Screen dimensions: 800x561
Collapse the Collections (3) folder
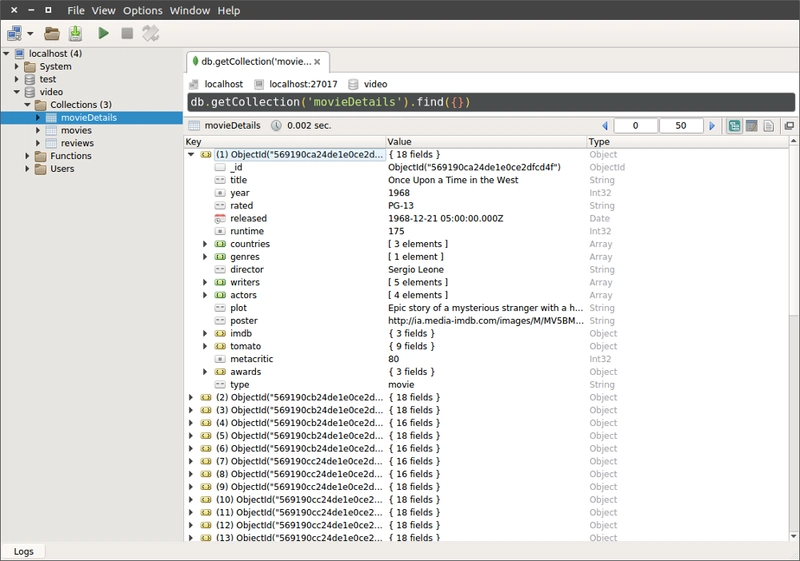coord(28,105)
